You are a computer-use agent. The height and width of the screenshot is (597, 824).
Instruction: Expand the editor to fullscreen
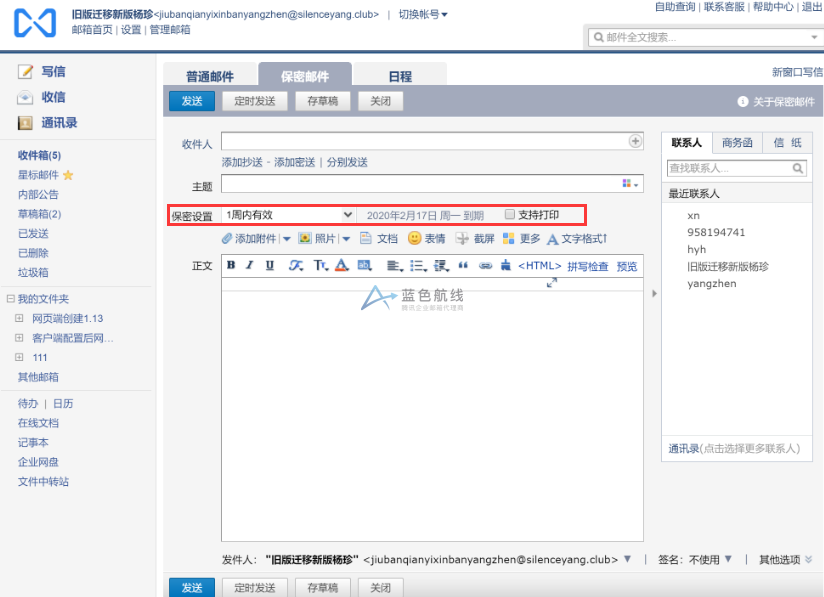552,283
